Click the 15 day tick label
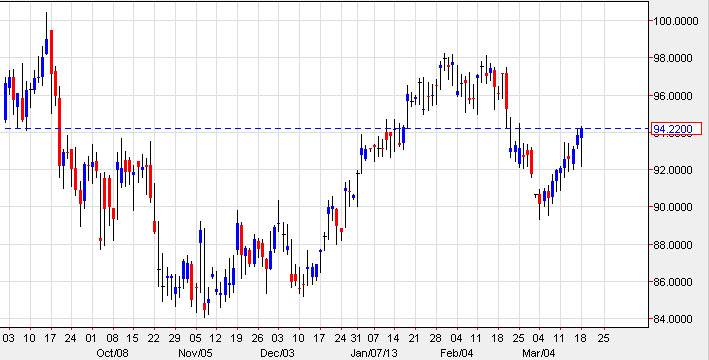 coord(133,338)
